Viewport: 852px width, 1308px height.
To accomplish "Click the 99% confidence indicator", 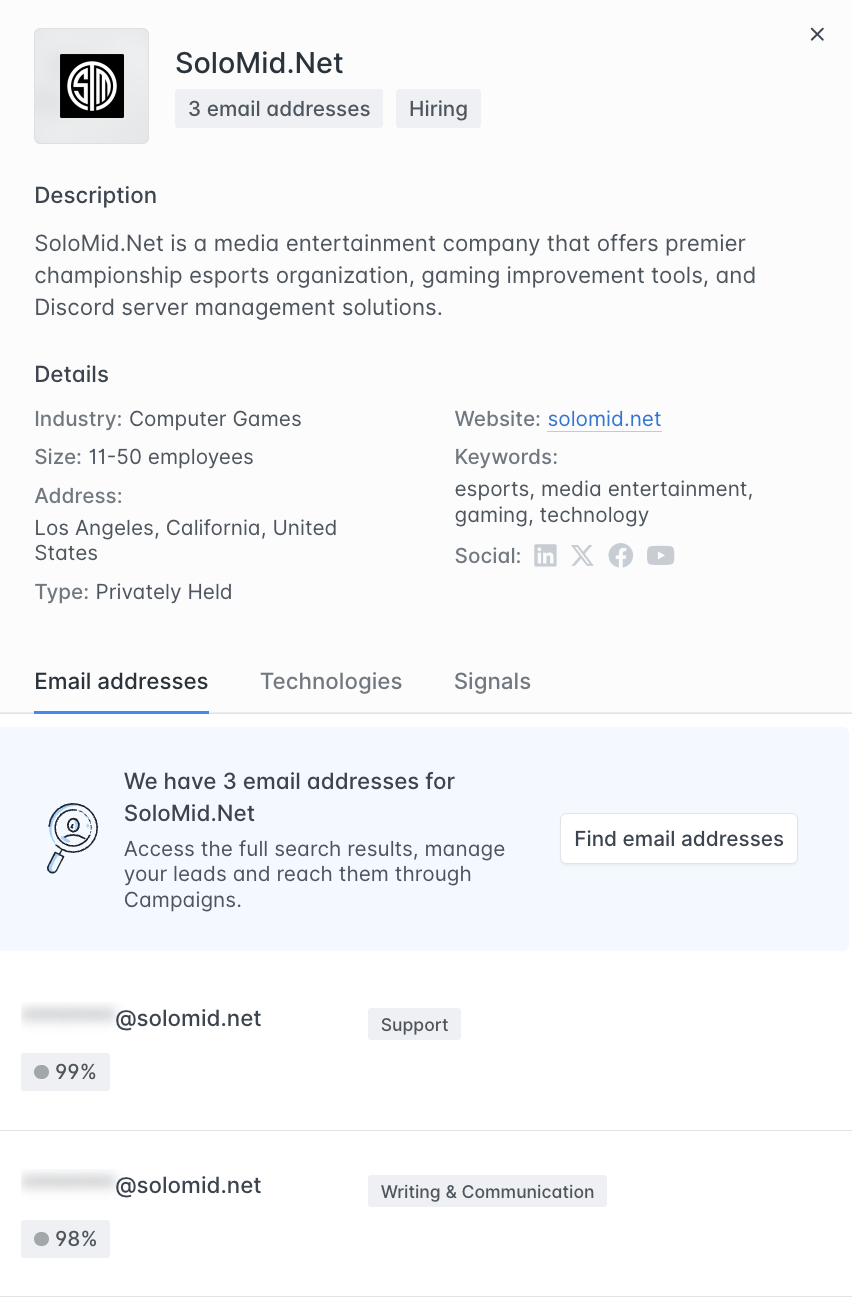I will (x=65, y=1071).
